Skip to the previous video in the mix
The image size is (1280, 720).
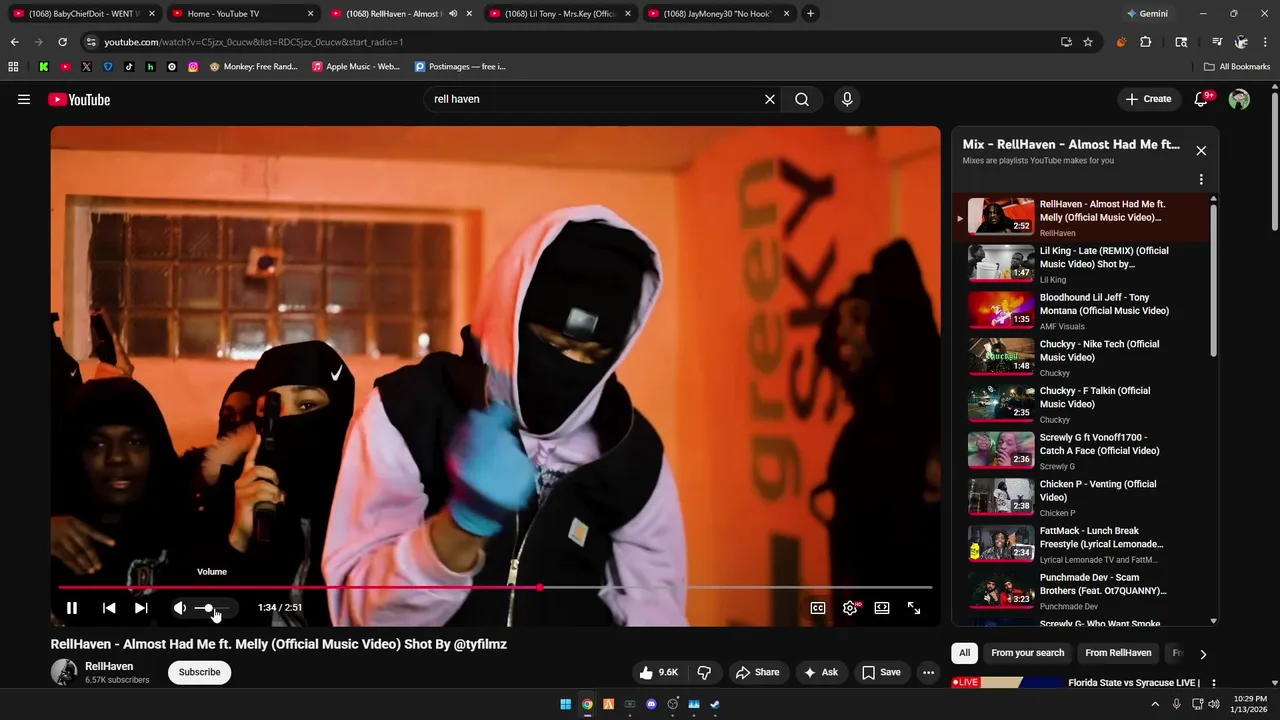[x=109, y=608]
